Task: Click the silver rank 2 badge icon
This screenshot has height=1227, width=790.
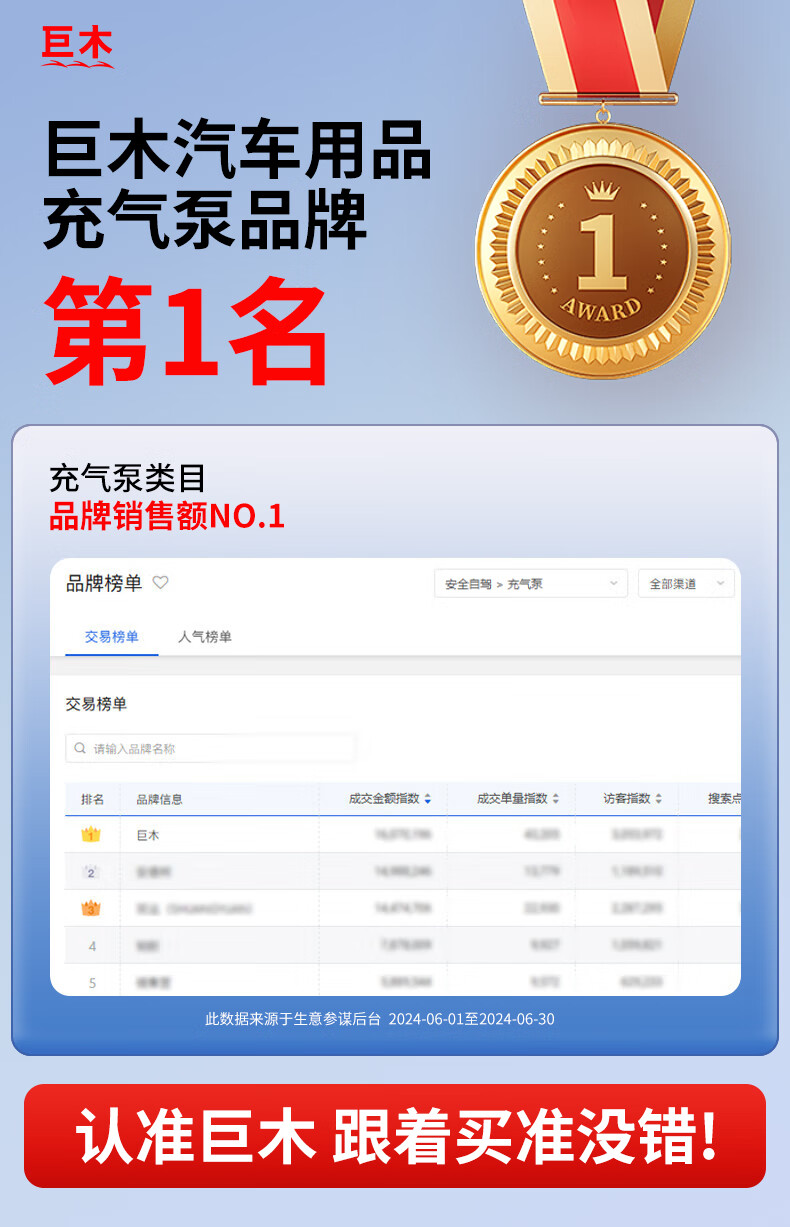Action: (91, 872)
